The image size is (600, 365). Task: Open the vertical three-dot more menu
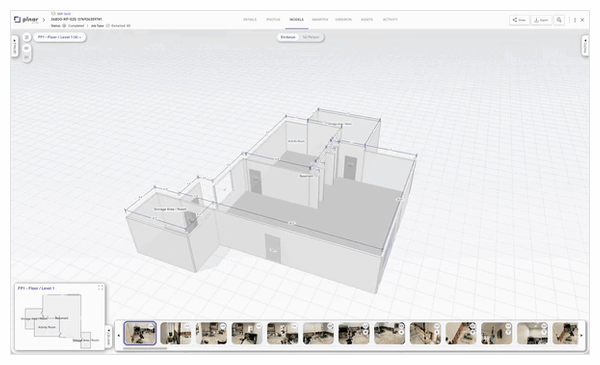tap(575, 20)
